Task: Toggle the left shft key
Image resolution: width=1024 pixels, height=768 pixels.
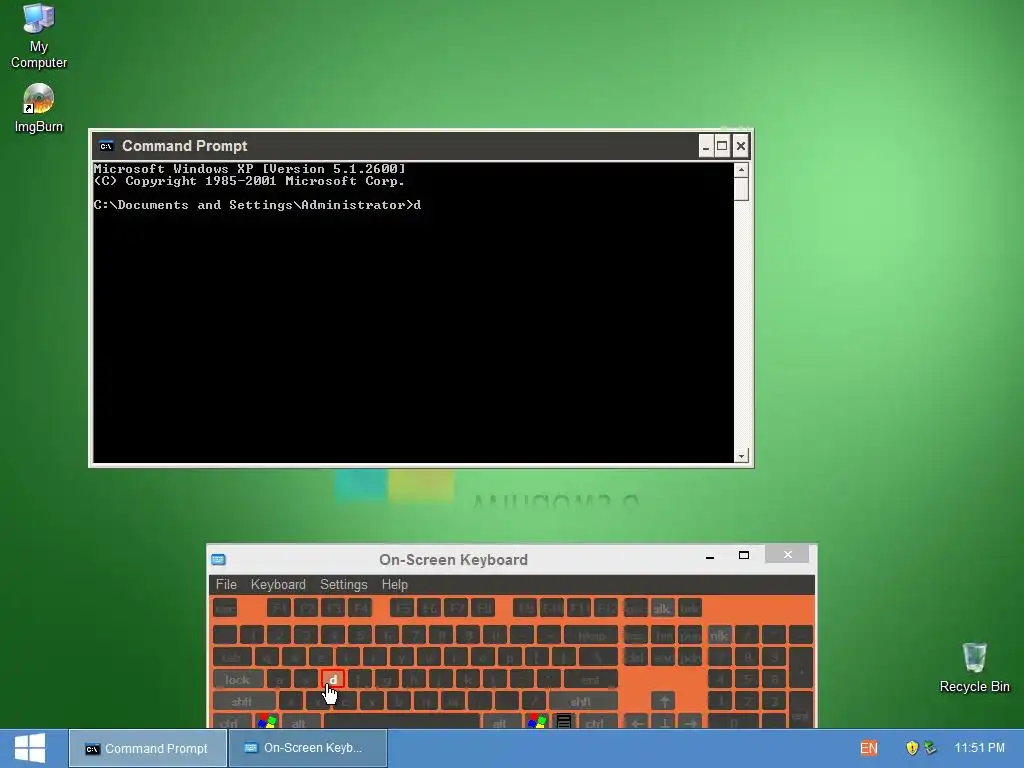Action: click(243, 701)
